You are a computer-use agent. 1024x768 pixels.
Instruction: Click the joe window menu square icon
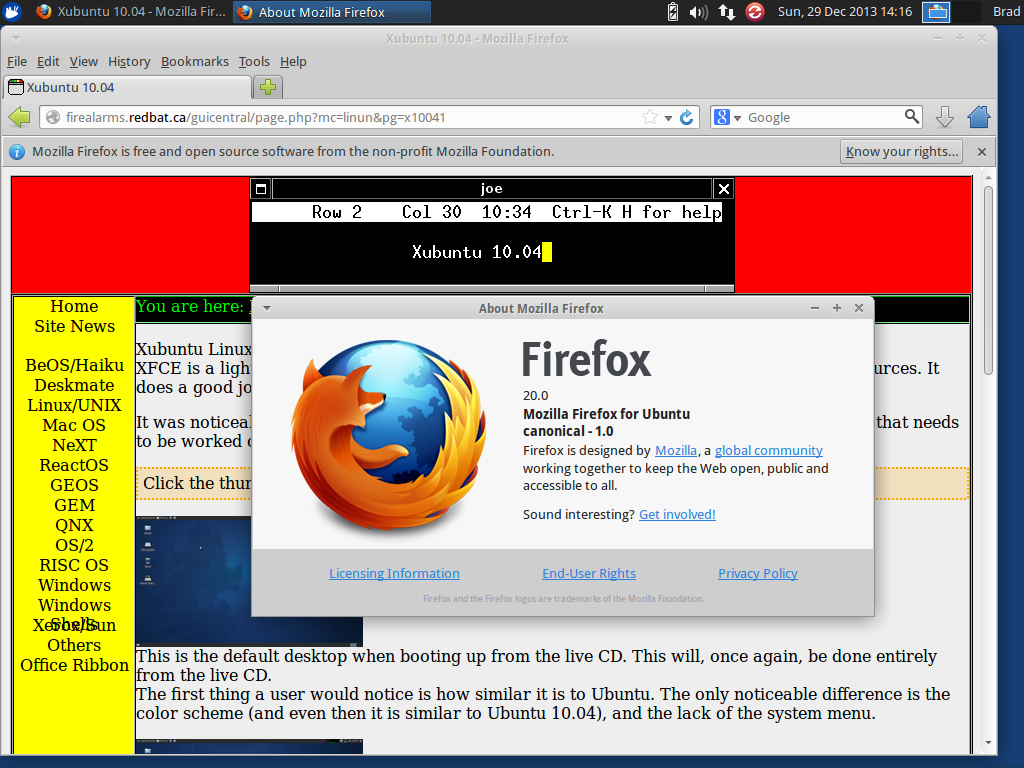tap(261, 189)
